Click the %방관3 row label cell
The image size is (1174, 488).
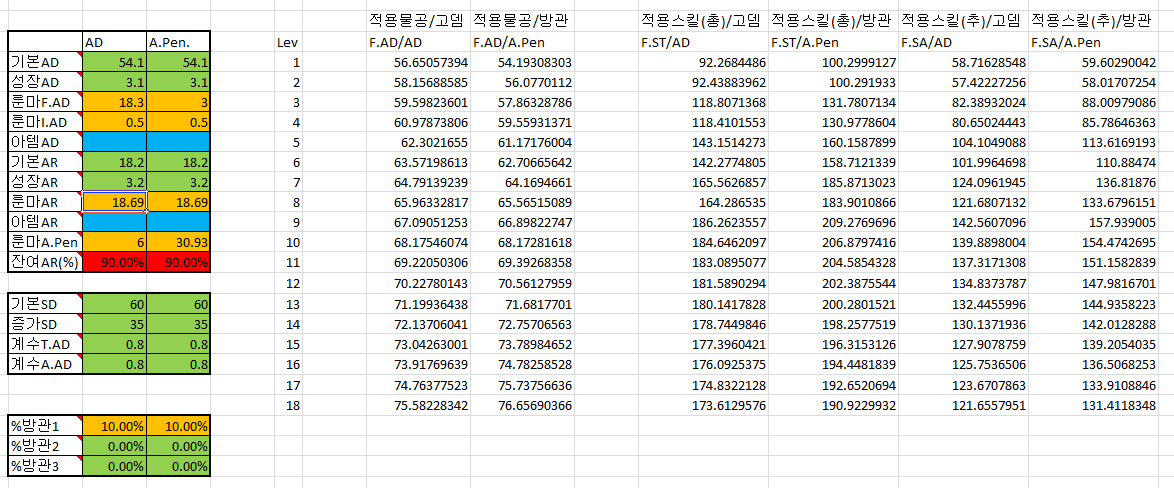pyautogui.click(x=45, y=466)
